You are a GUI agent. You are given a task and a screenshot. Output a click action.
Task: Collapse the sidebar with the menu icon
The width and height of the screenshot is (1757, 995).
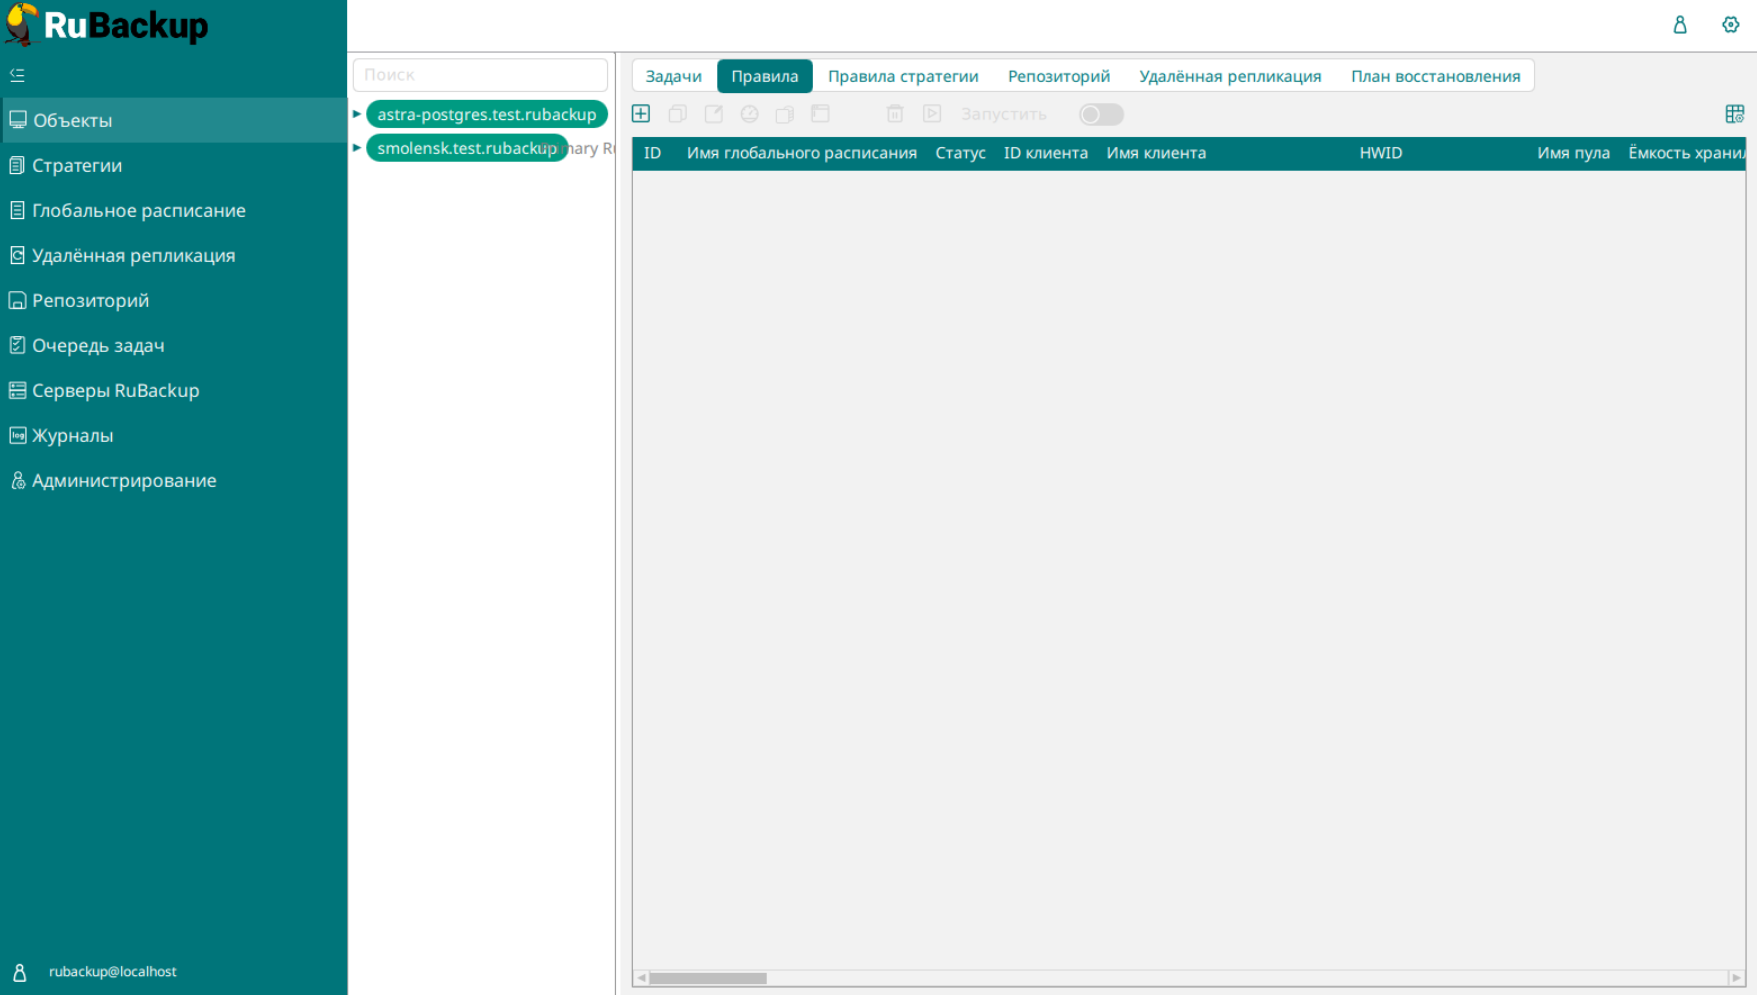(x=17, y=75)
